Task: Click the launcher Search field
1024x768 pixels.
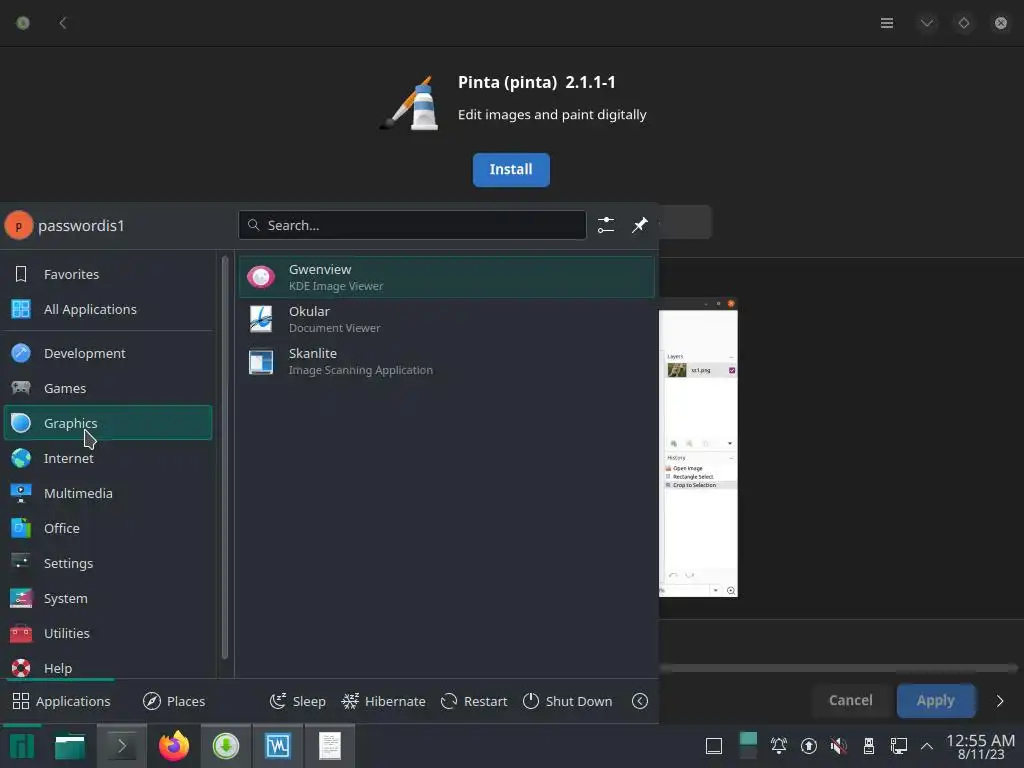Action: tap(412, 225)
